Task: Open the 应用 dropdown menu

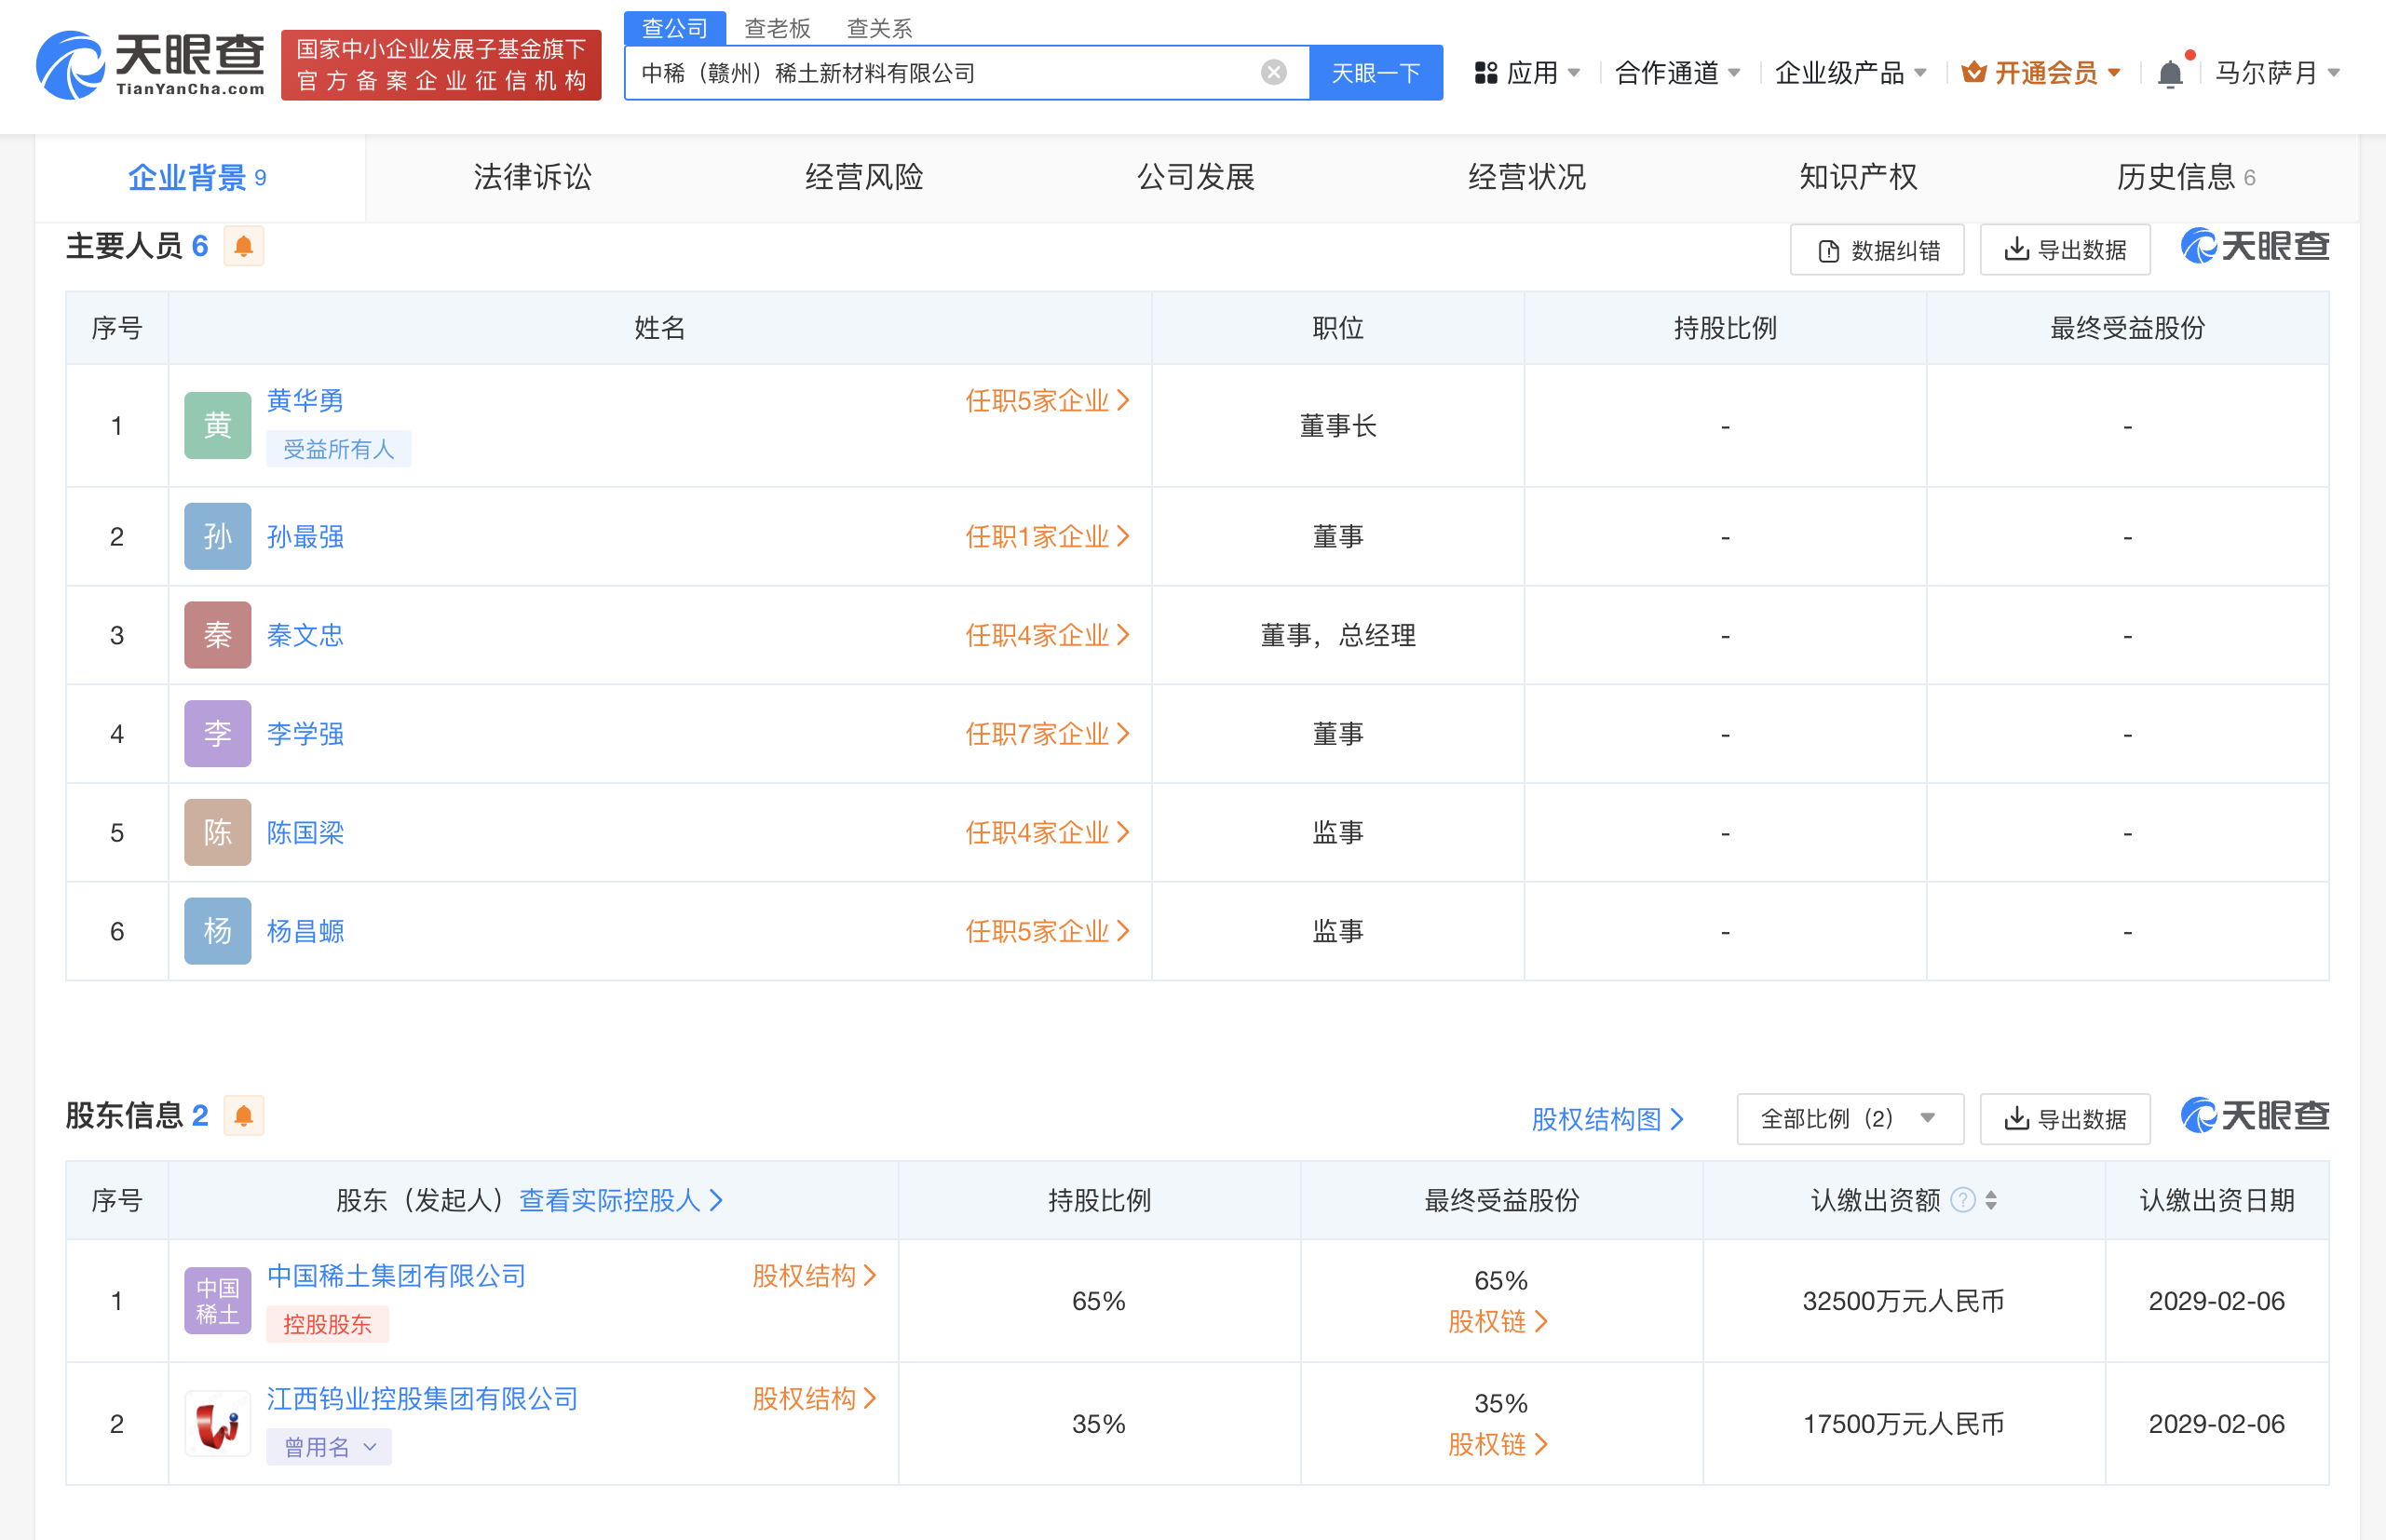Action: pos(1527,73)
